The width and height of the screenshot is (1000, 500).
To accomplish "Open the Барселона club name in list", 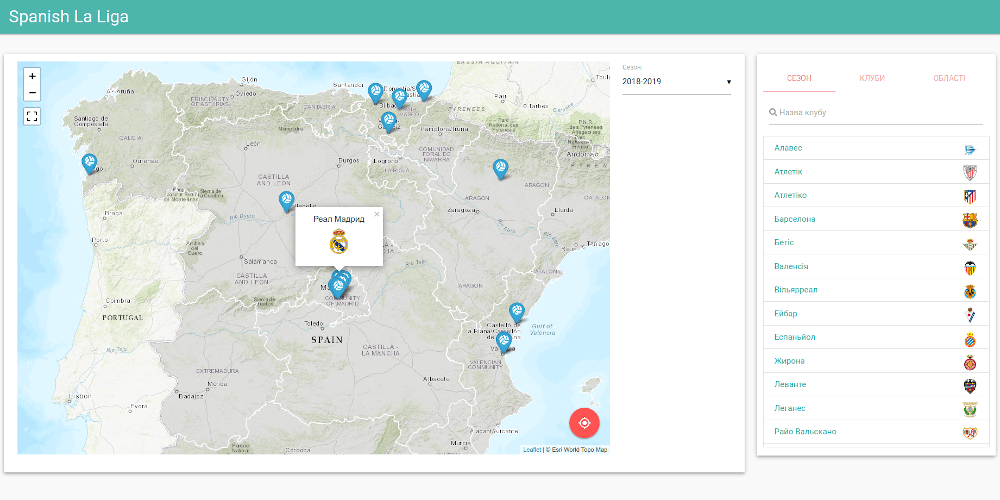I will click(x=795, y=219).
